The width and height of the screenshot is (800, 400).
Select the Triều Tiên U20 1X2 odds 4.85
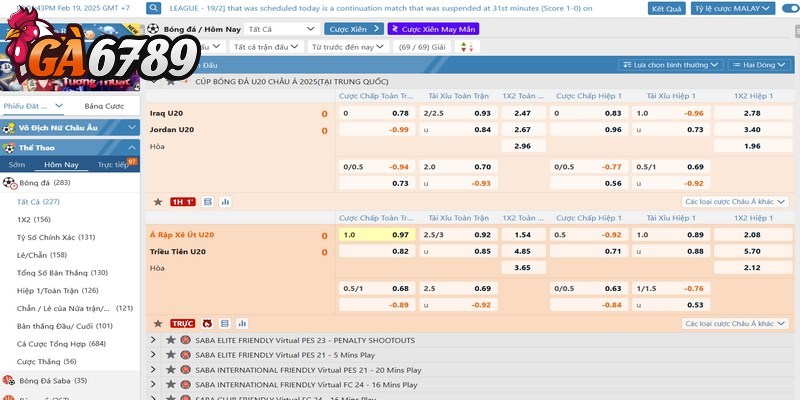[x=523, y=251]
